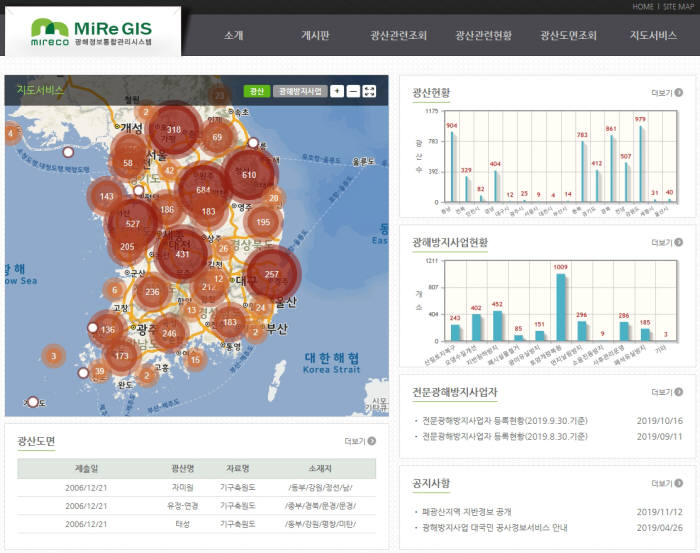Open 더보기 for 전문광해방지사업자 section
This screenshot has height=553, width=700.
point(667,392)
